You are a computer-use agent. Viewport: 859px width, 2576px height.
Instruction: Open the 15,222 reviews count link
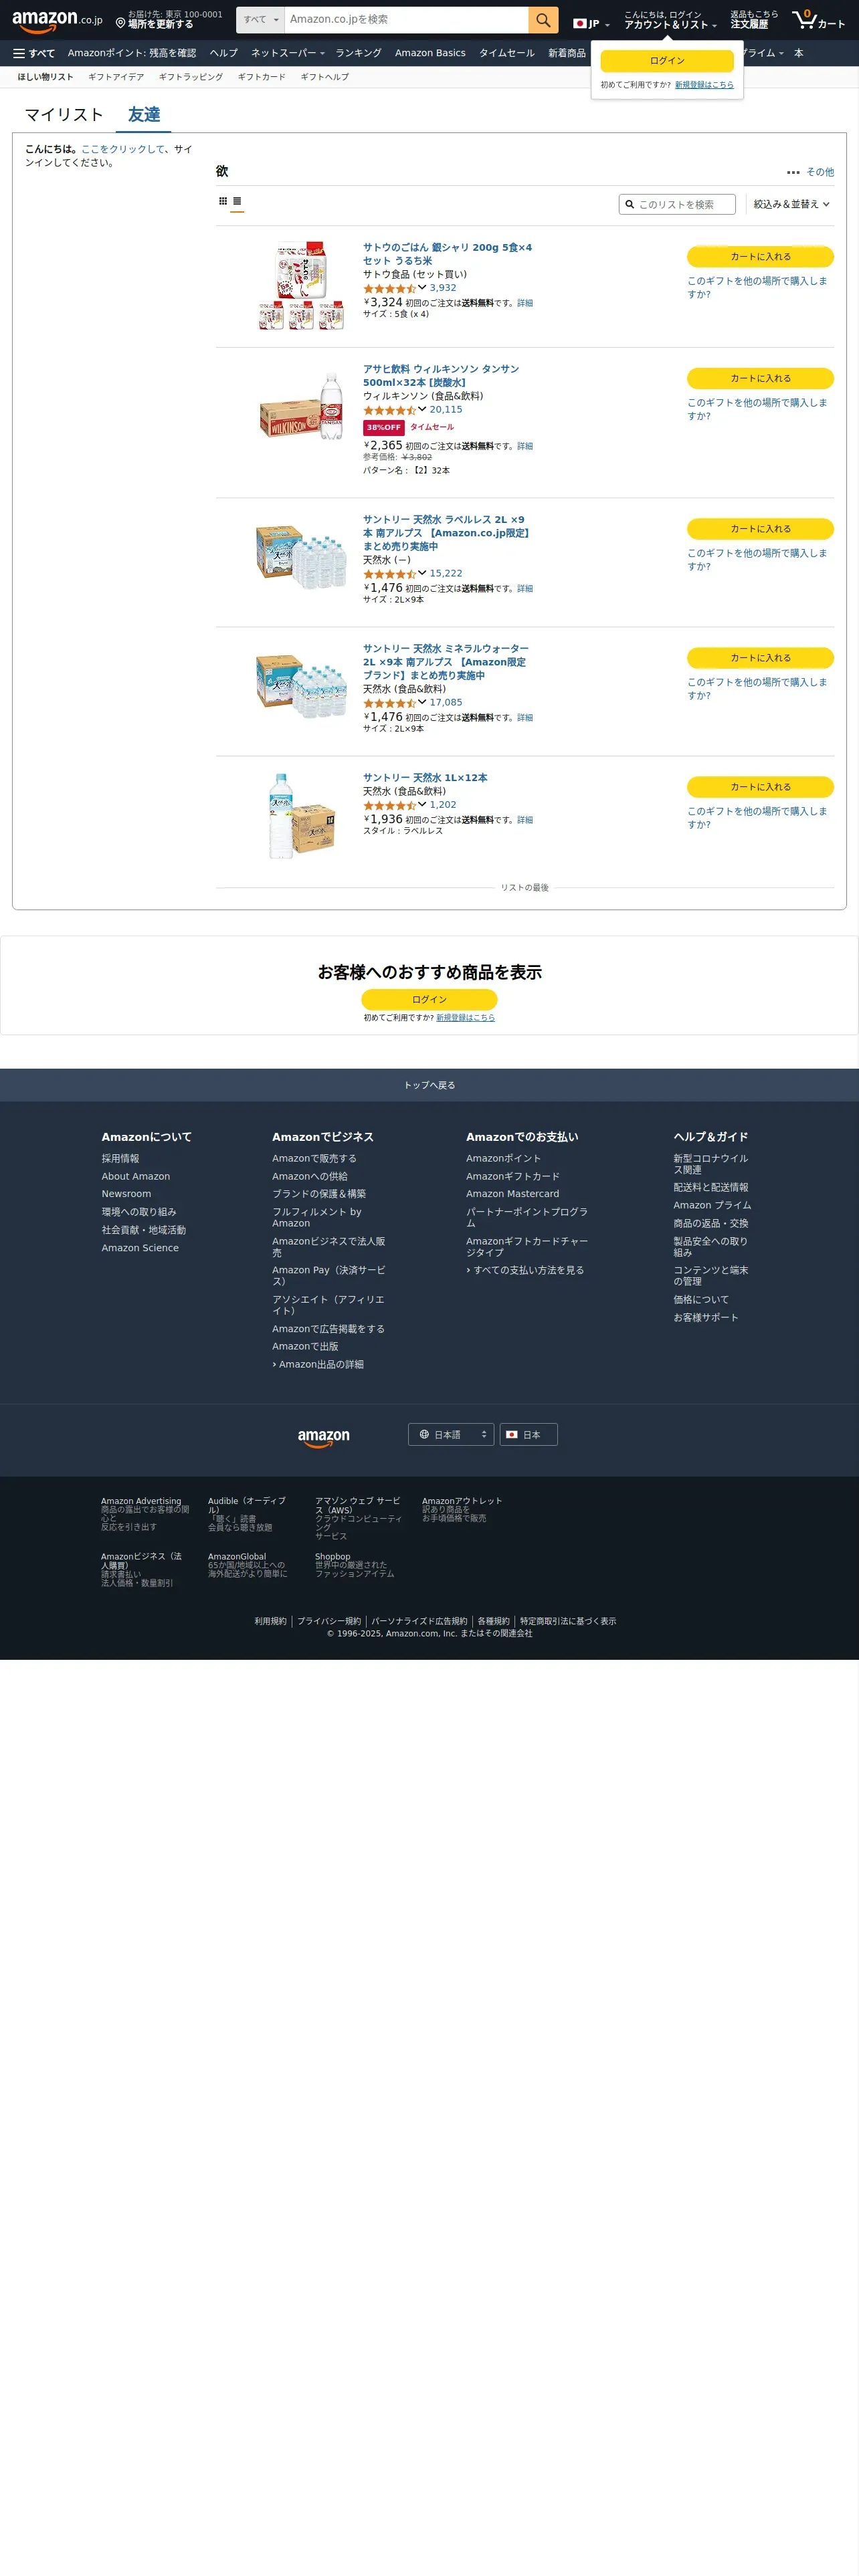click(x=446, y=573)
